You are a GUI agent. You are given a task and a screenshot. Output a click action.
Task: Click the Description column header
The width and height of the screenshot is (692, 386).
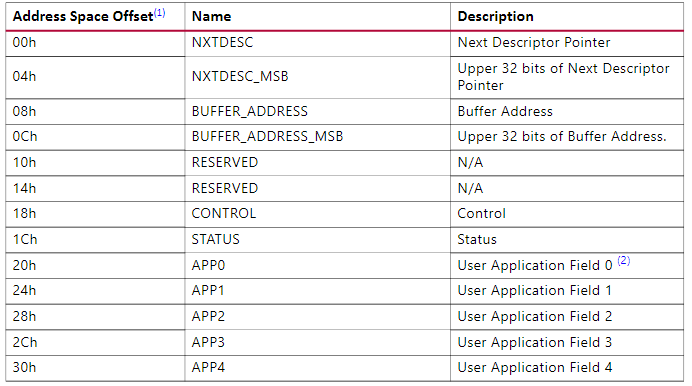point(496,16)
